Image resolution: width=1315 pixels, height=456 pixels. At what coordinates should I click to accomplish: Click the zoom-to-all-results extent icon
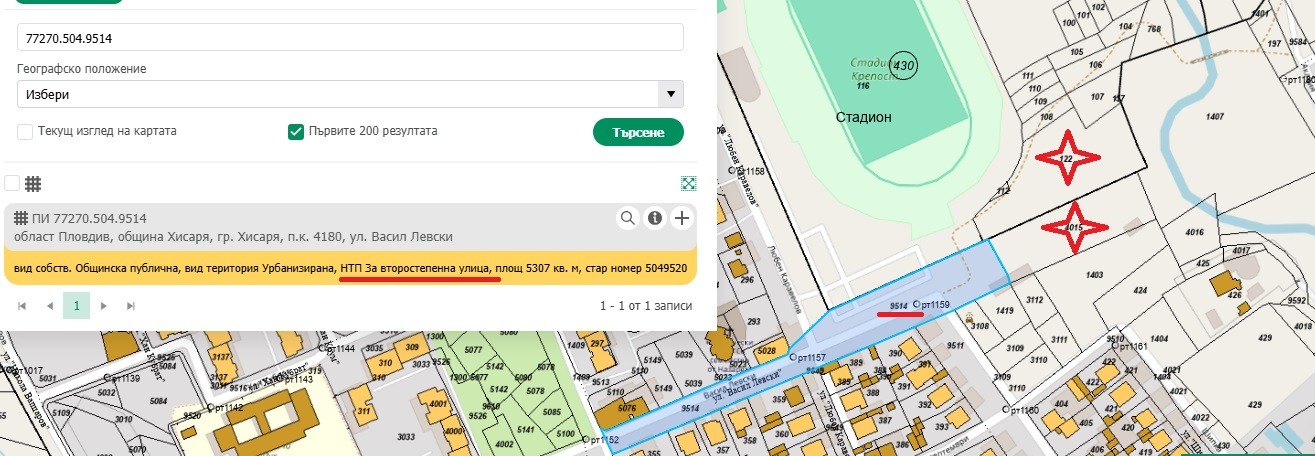[688, 183]
